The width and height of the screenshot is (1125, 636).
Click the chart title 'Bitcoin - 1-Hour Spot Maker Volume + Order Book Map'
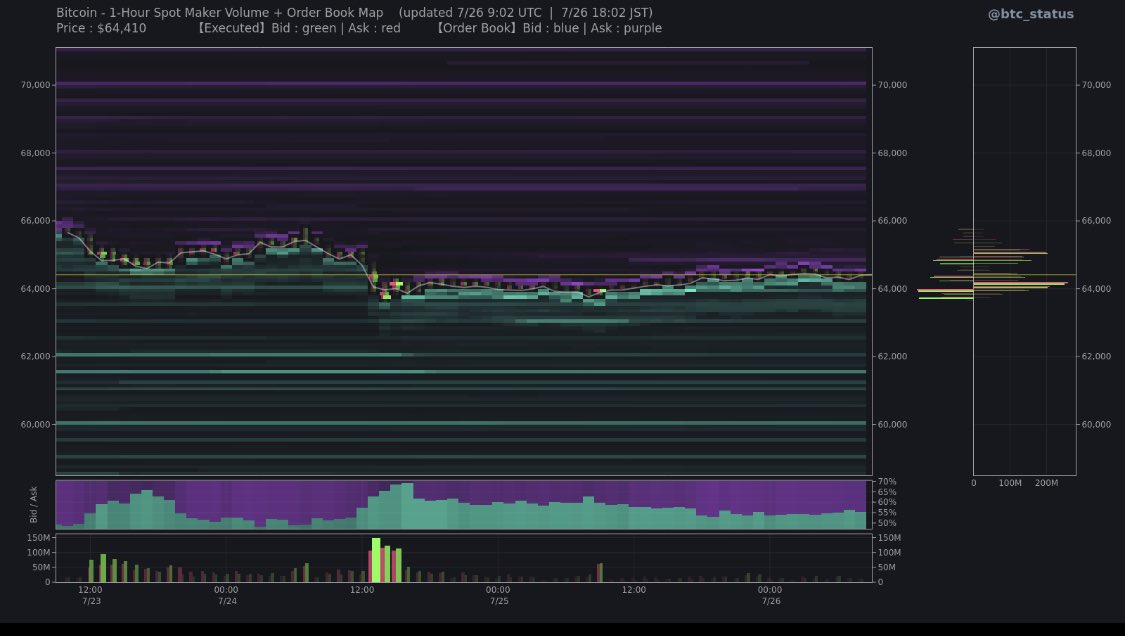point(220,12)
